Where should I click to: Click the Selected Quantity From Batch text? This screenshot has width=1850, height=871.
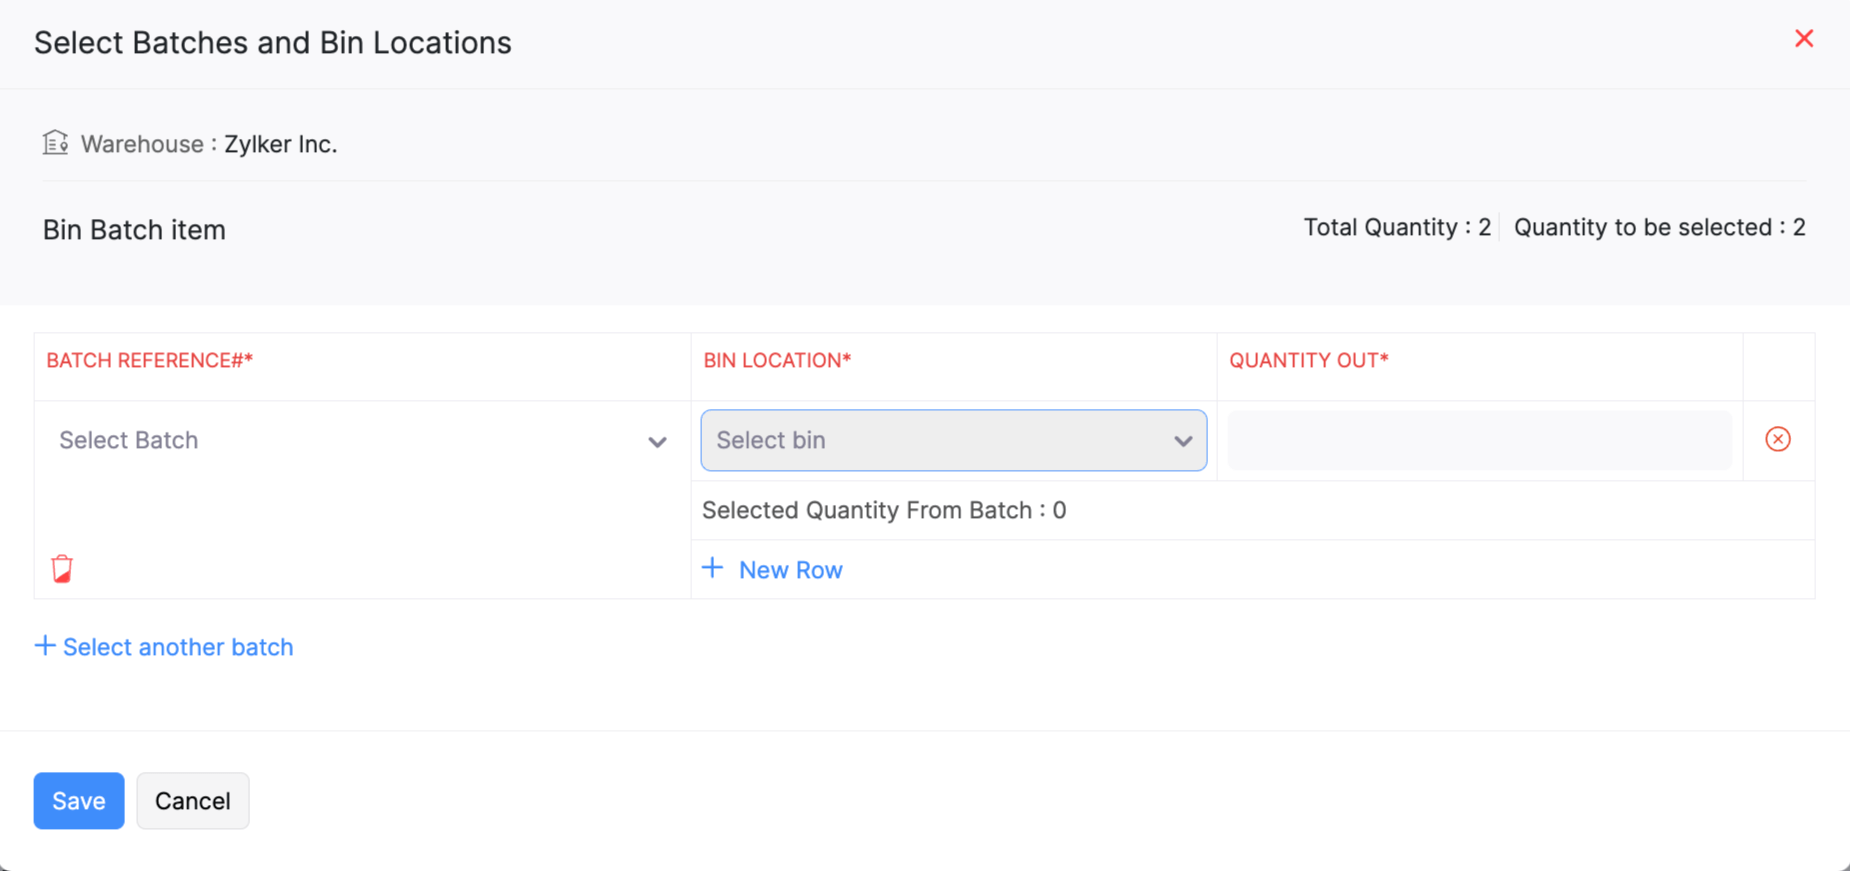click(884, 510)
